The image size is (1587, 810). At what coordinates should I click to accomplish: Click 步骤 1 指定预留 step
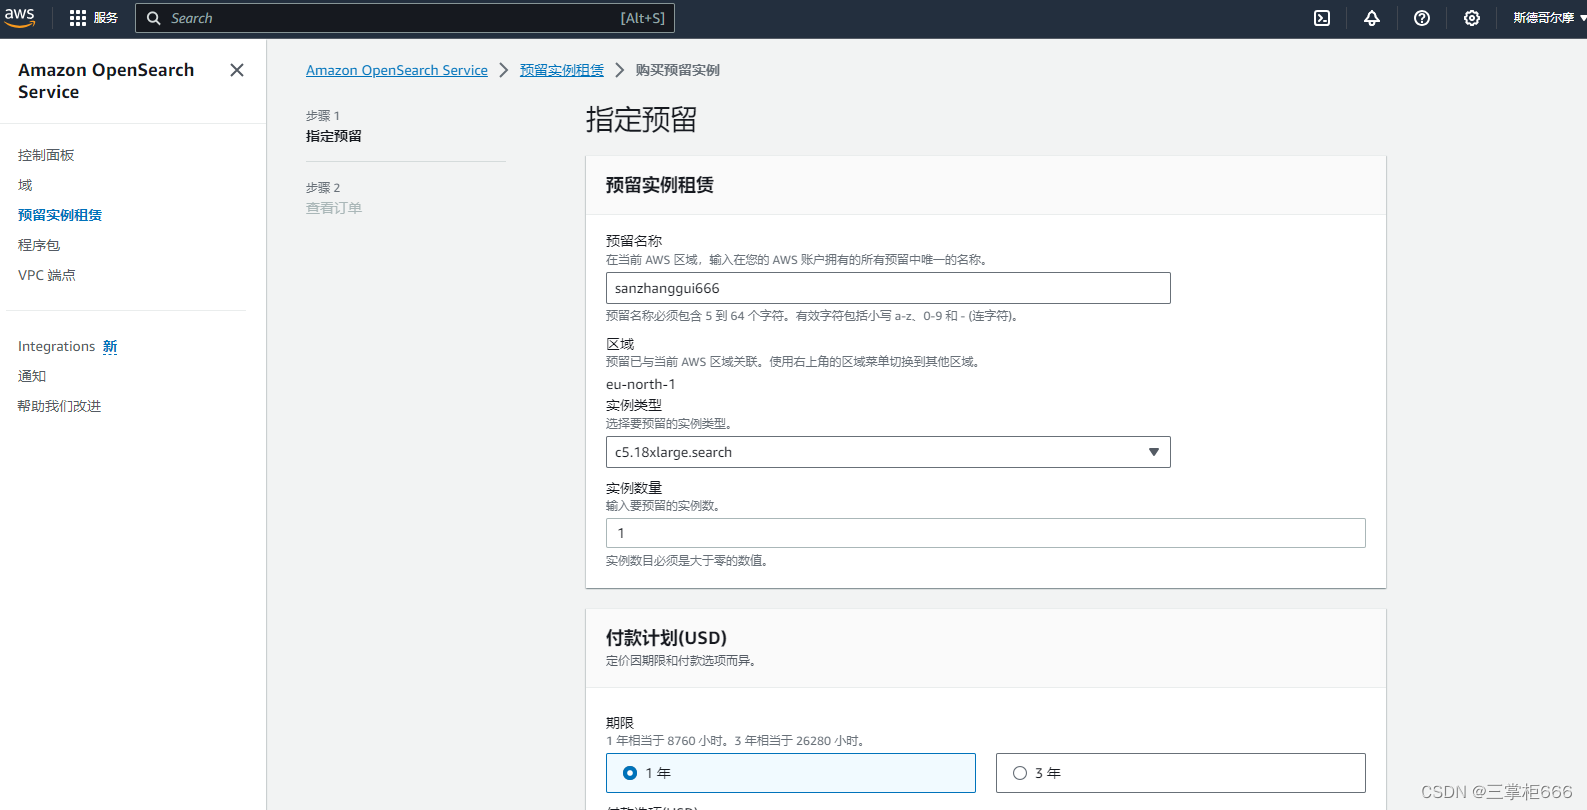pyautogui.click(x=334, y=126)
